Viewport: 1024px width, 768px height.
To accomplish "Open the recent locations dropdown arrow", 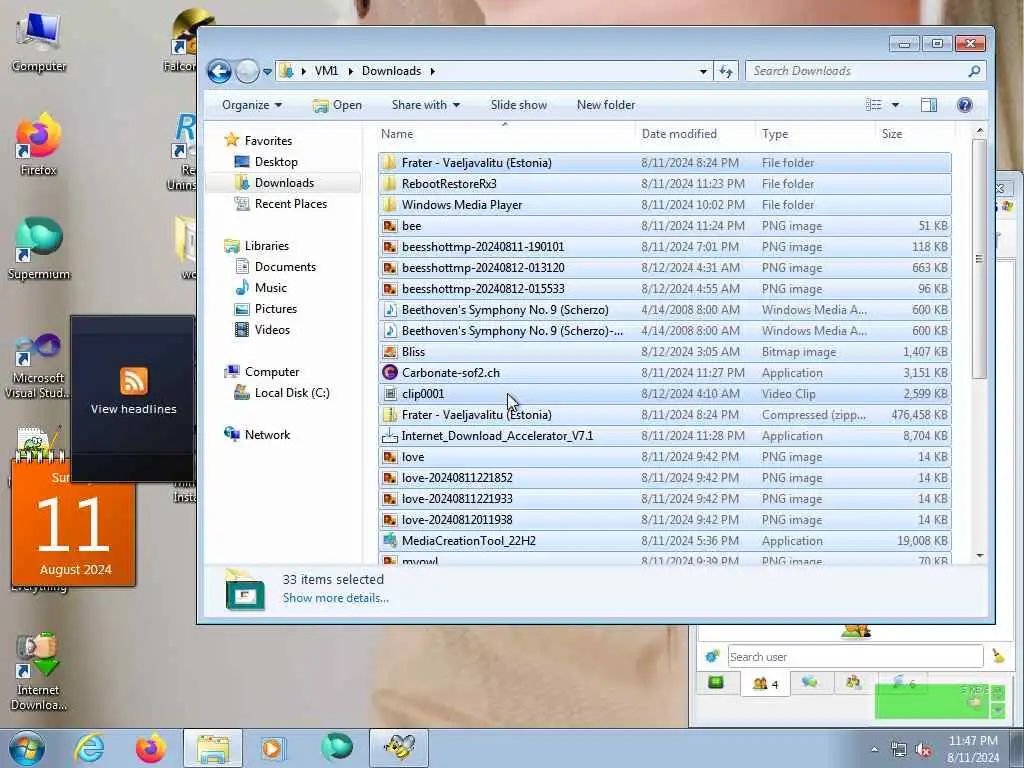I will click(x=267, y=72).
